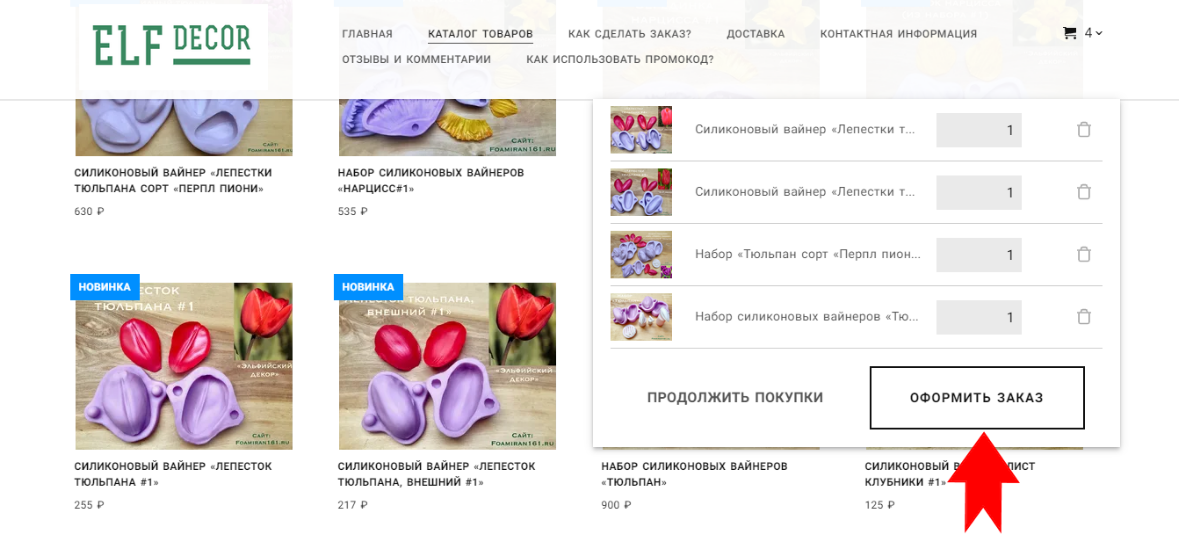Remove second «Лепестки т...» item with trash icon
The height and width of the screenshot is (544, 1179).
pyautogui.click(x=1084, y=192)
